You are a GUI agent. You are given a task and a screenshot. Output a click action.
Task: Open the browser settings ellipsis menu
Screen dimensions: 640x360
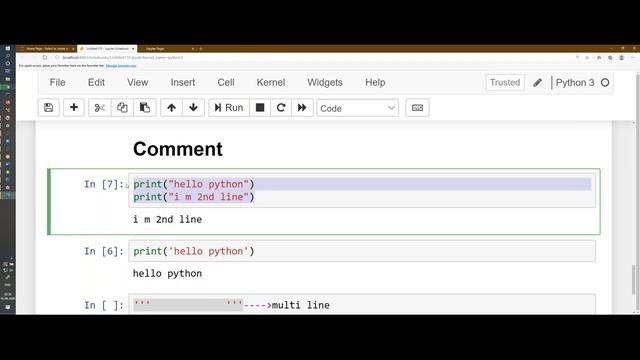coord(633,58)
